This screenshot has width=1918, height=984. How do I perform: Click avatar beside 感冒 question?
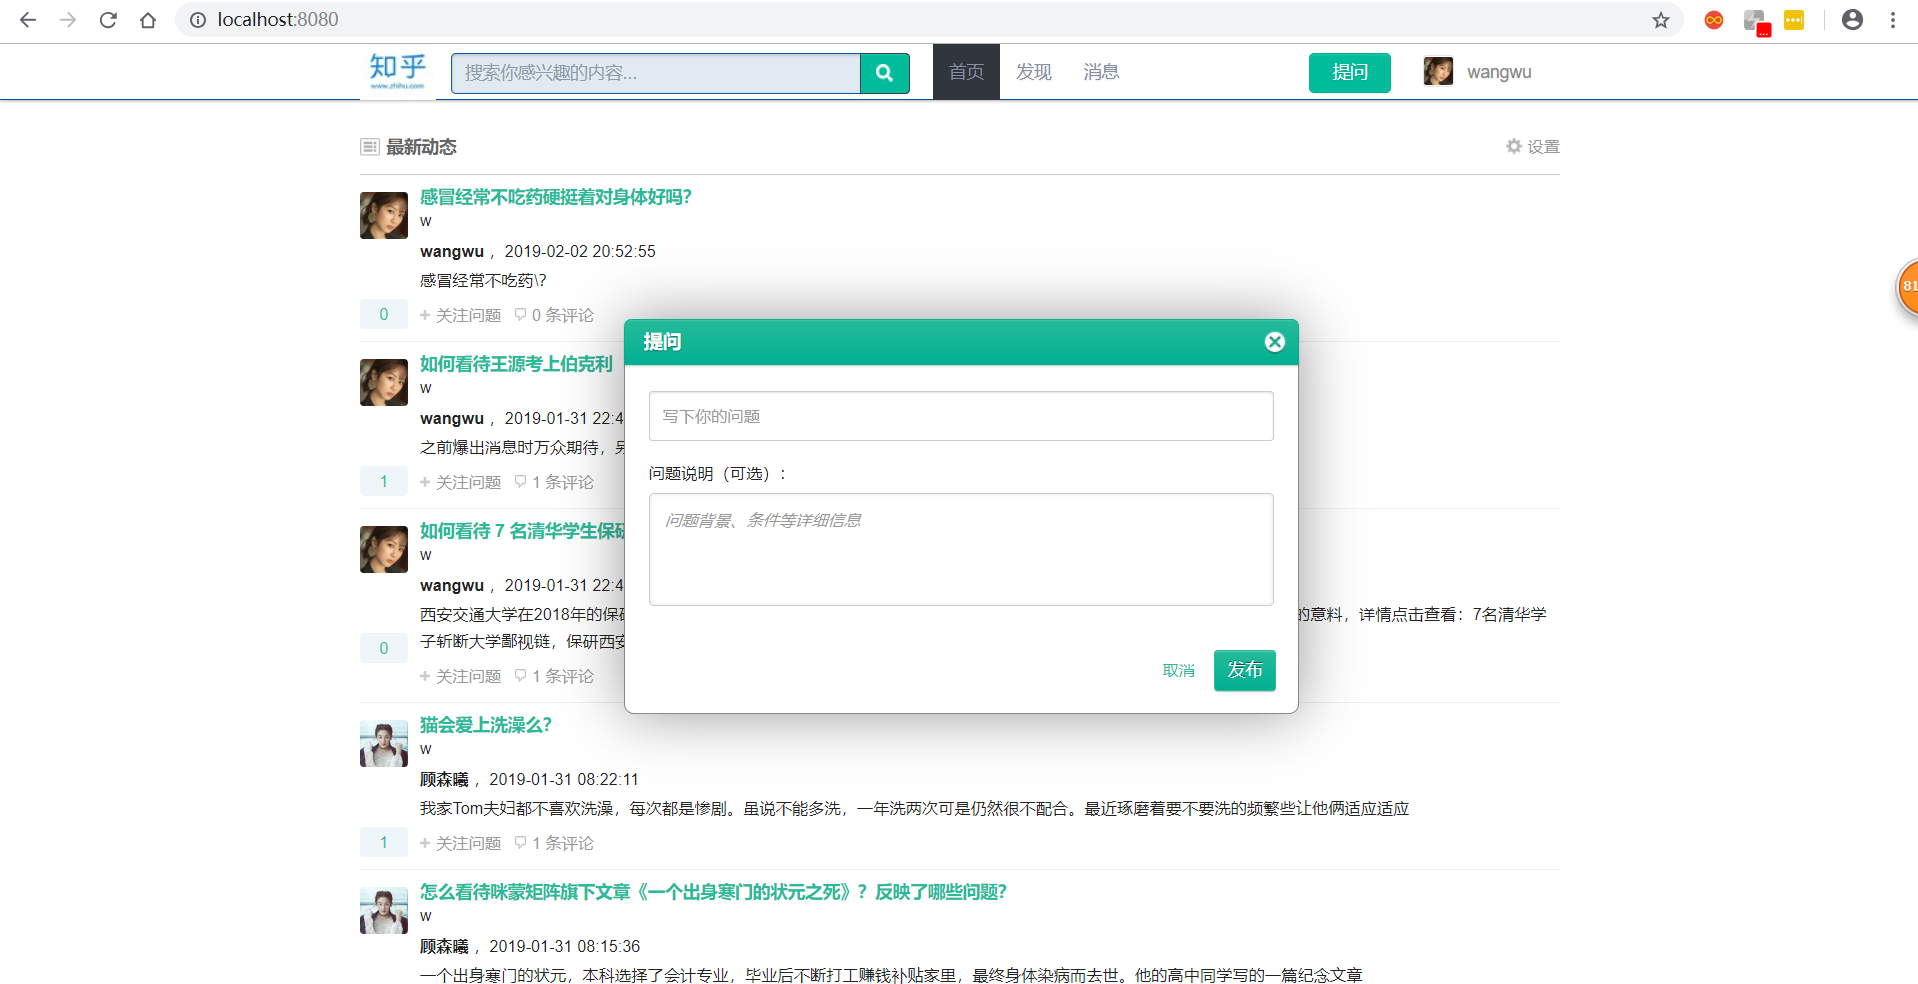click(x=384, y=215)
